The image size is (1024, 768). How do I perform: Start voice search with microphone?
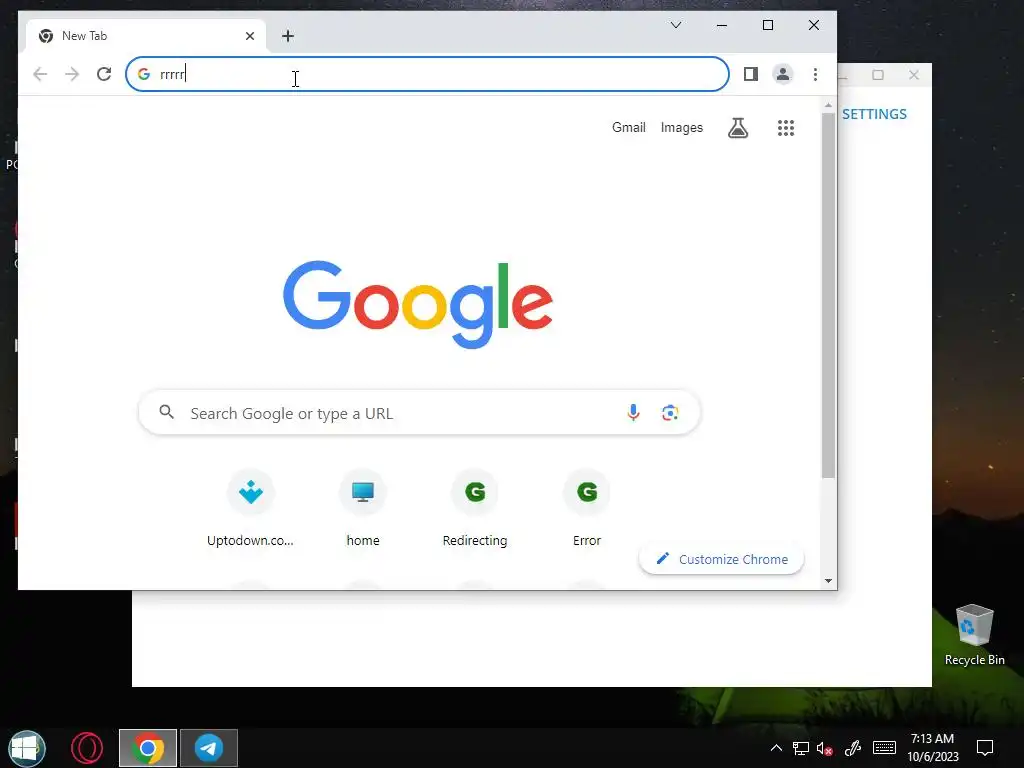(x=633, y=413)
